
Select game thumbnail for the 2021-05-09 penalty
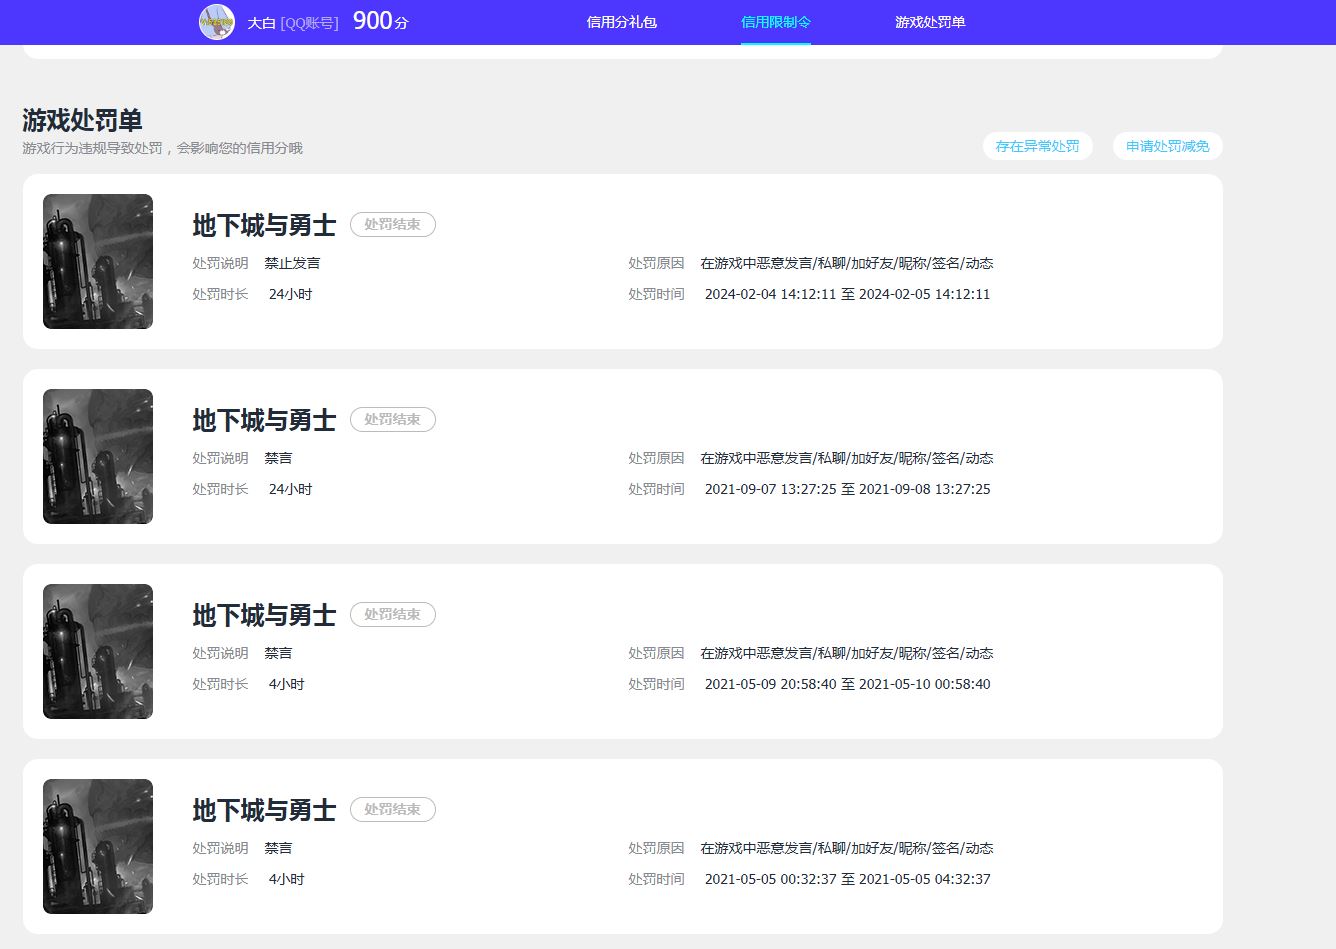click(98, 651)
